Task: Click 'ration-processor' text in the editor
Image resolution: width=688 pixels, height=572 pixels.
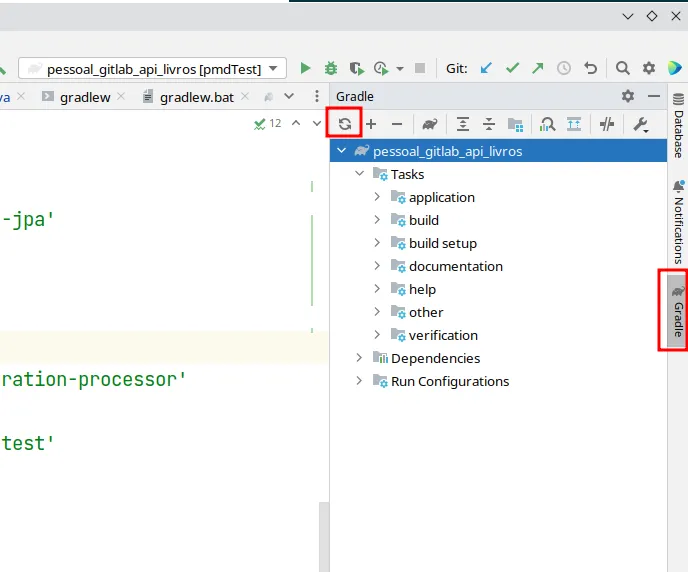Action: (93, 380)
